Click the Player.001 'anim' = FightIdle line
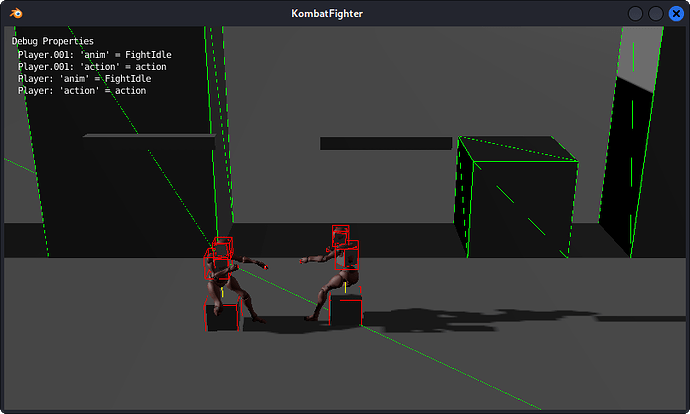The image size is (690, 414). click(95, 55)
